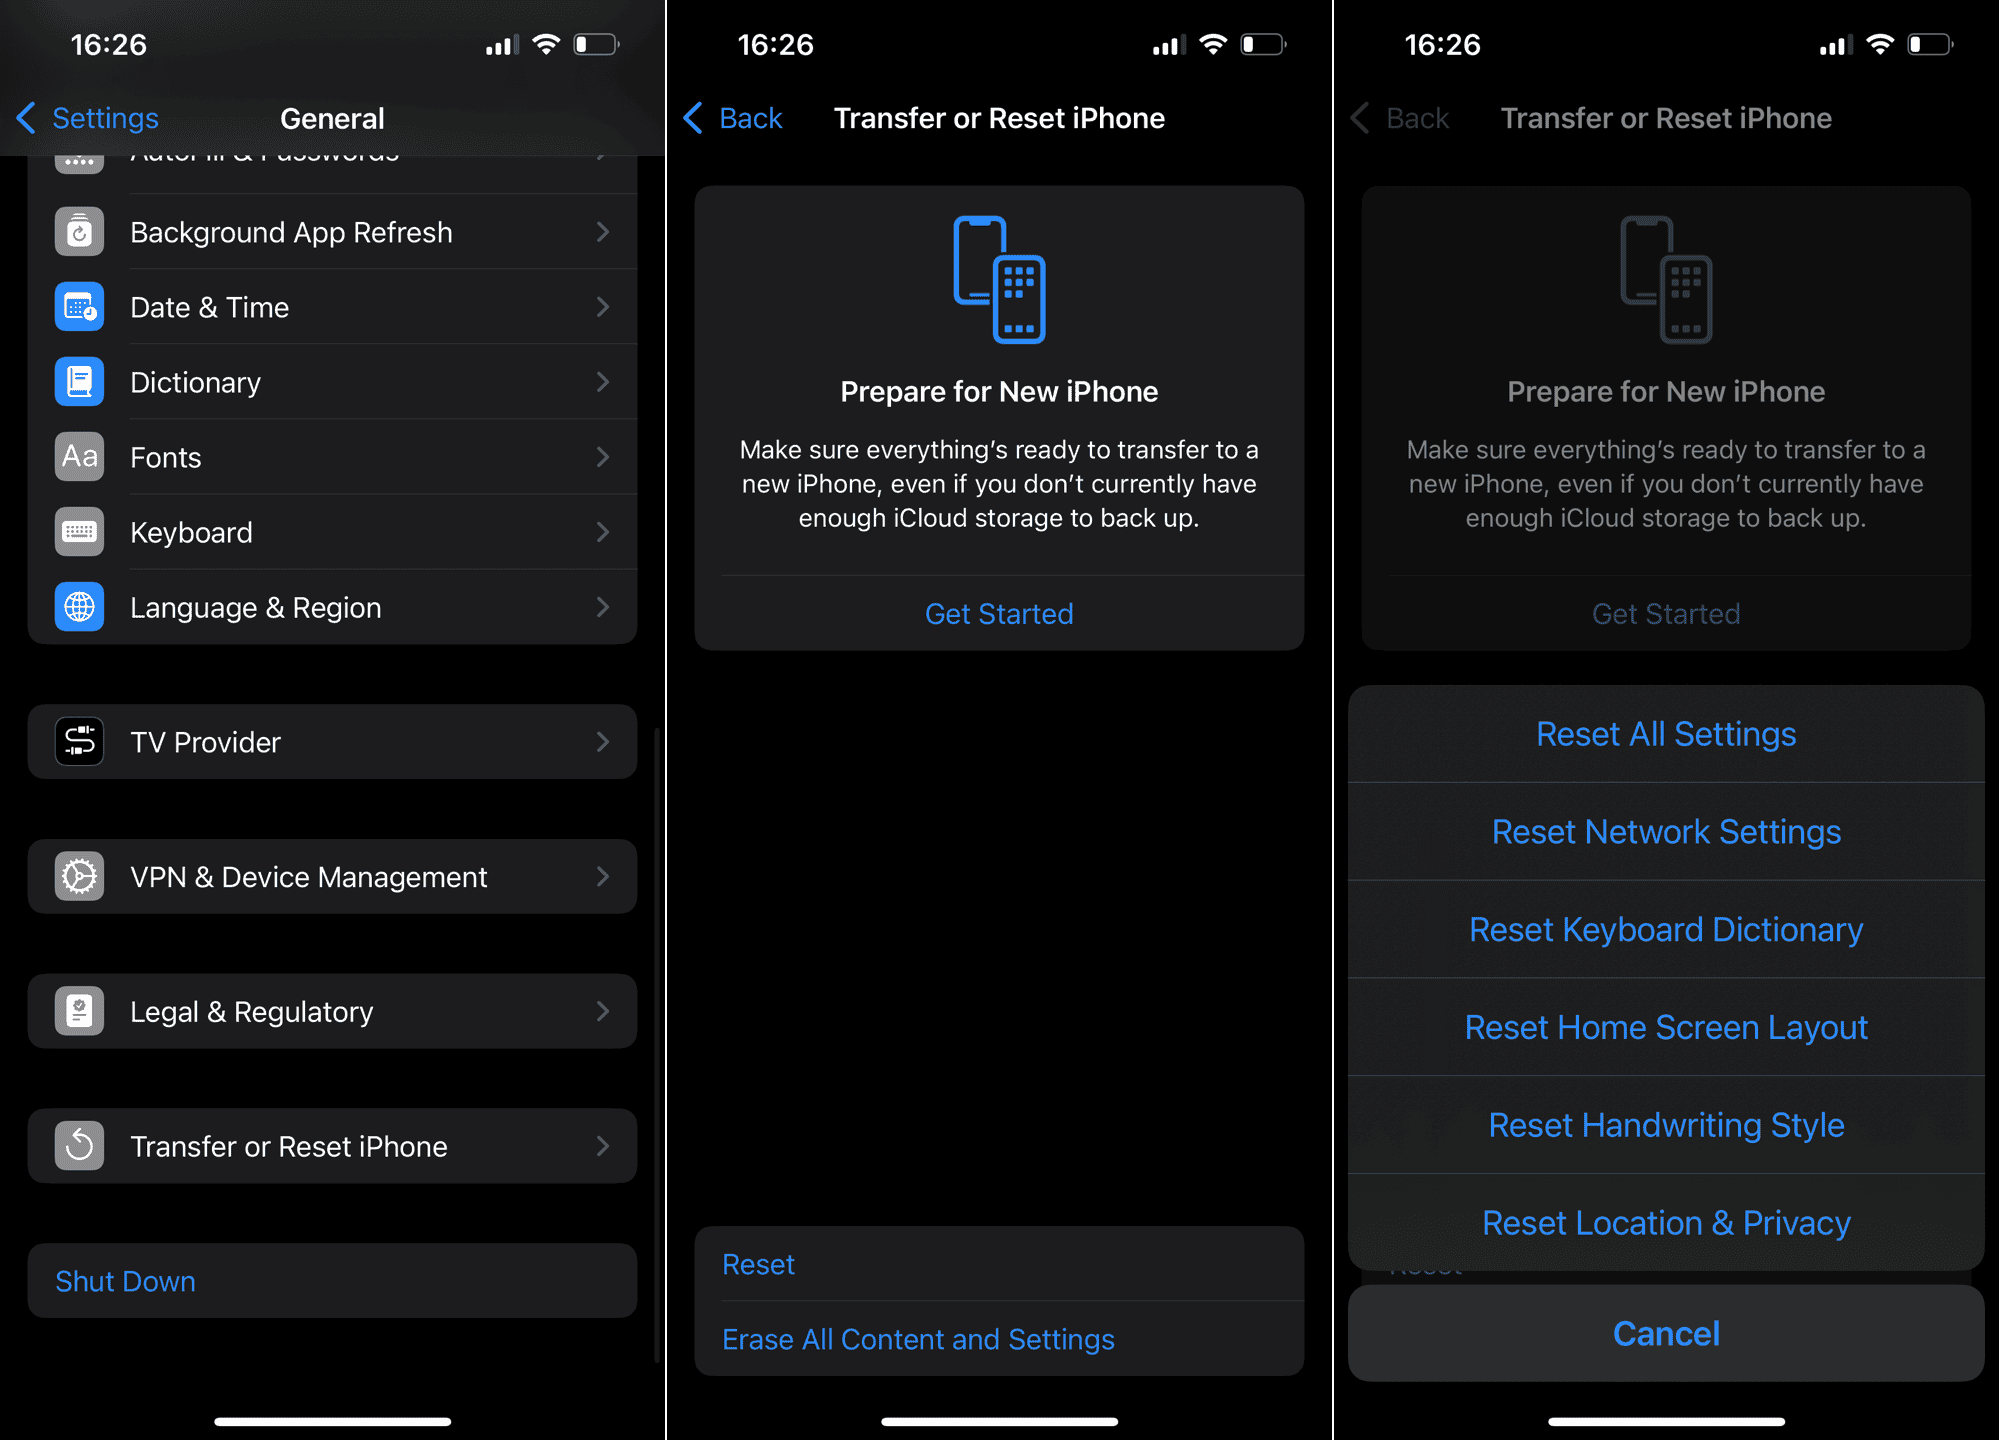The width and height of the screenshot is (1999, 1440).
Task: Tap the VPN & Device Management gear icon
Action: [79, 877]
